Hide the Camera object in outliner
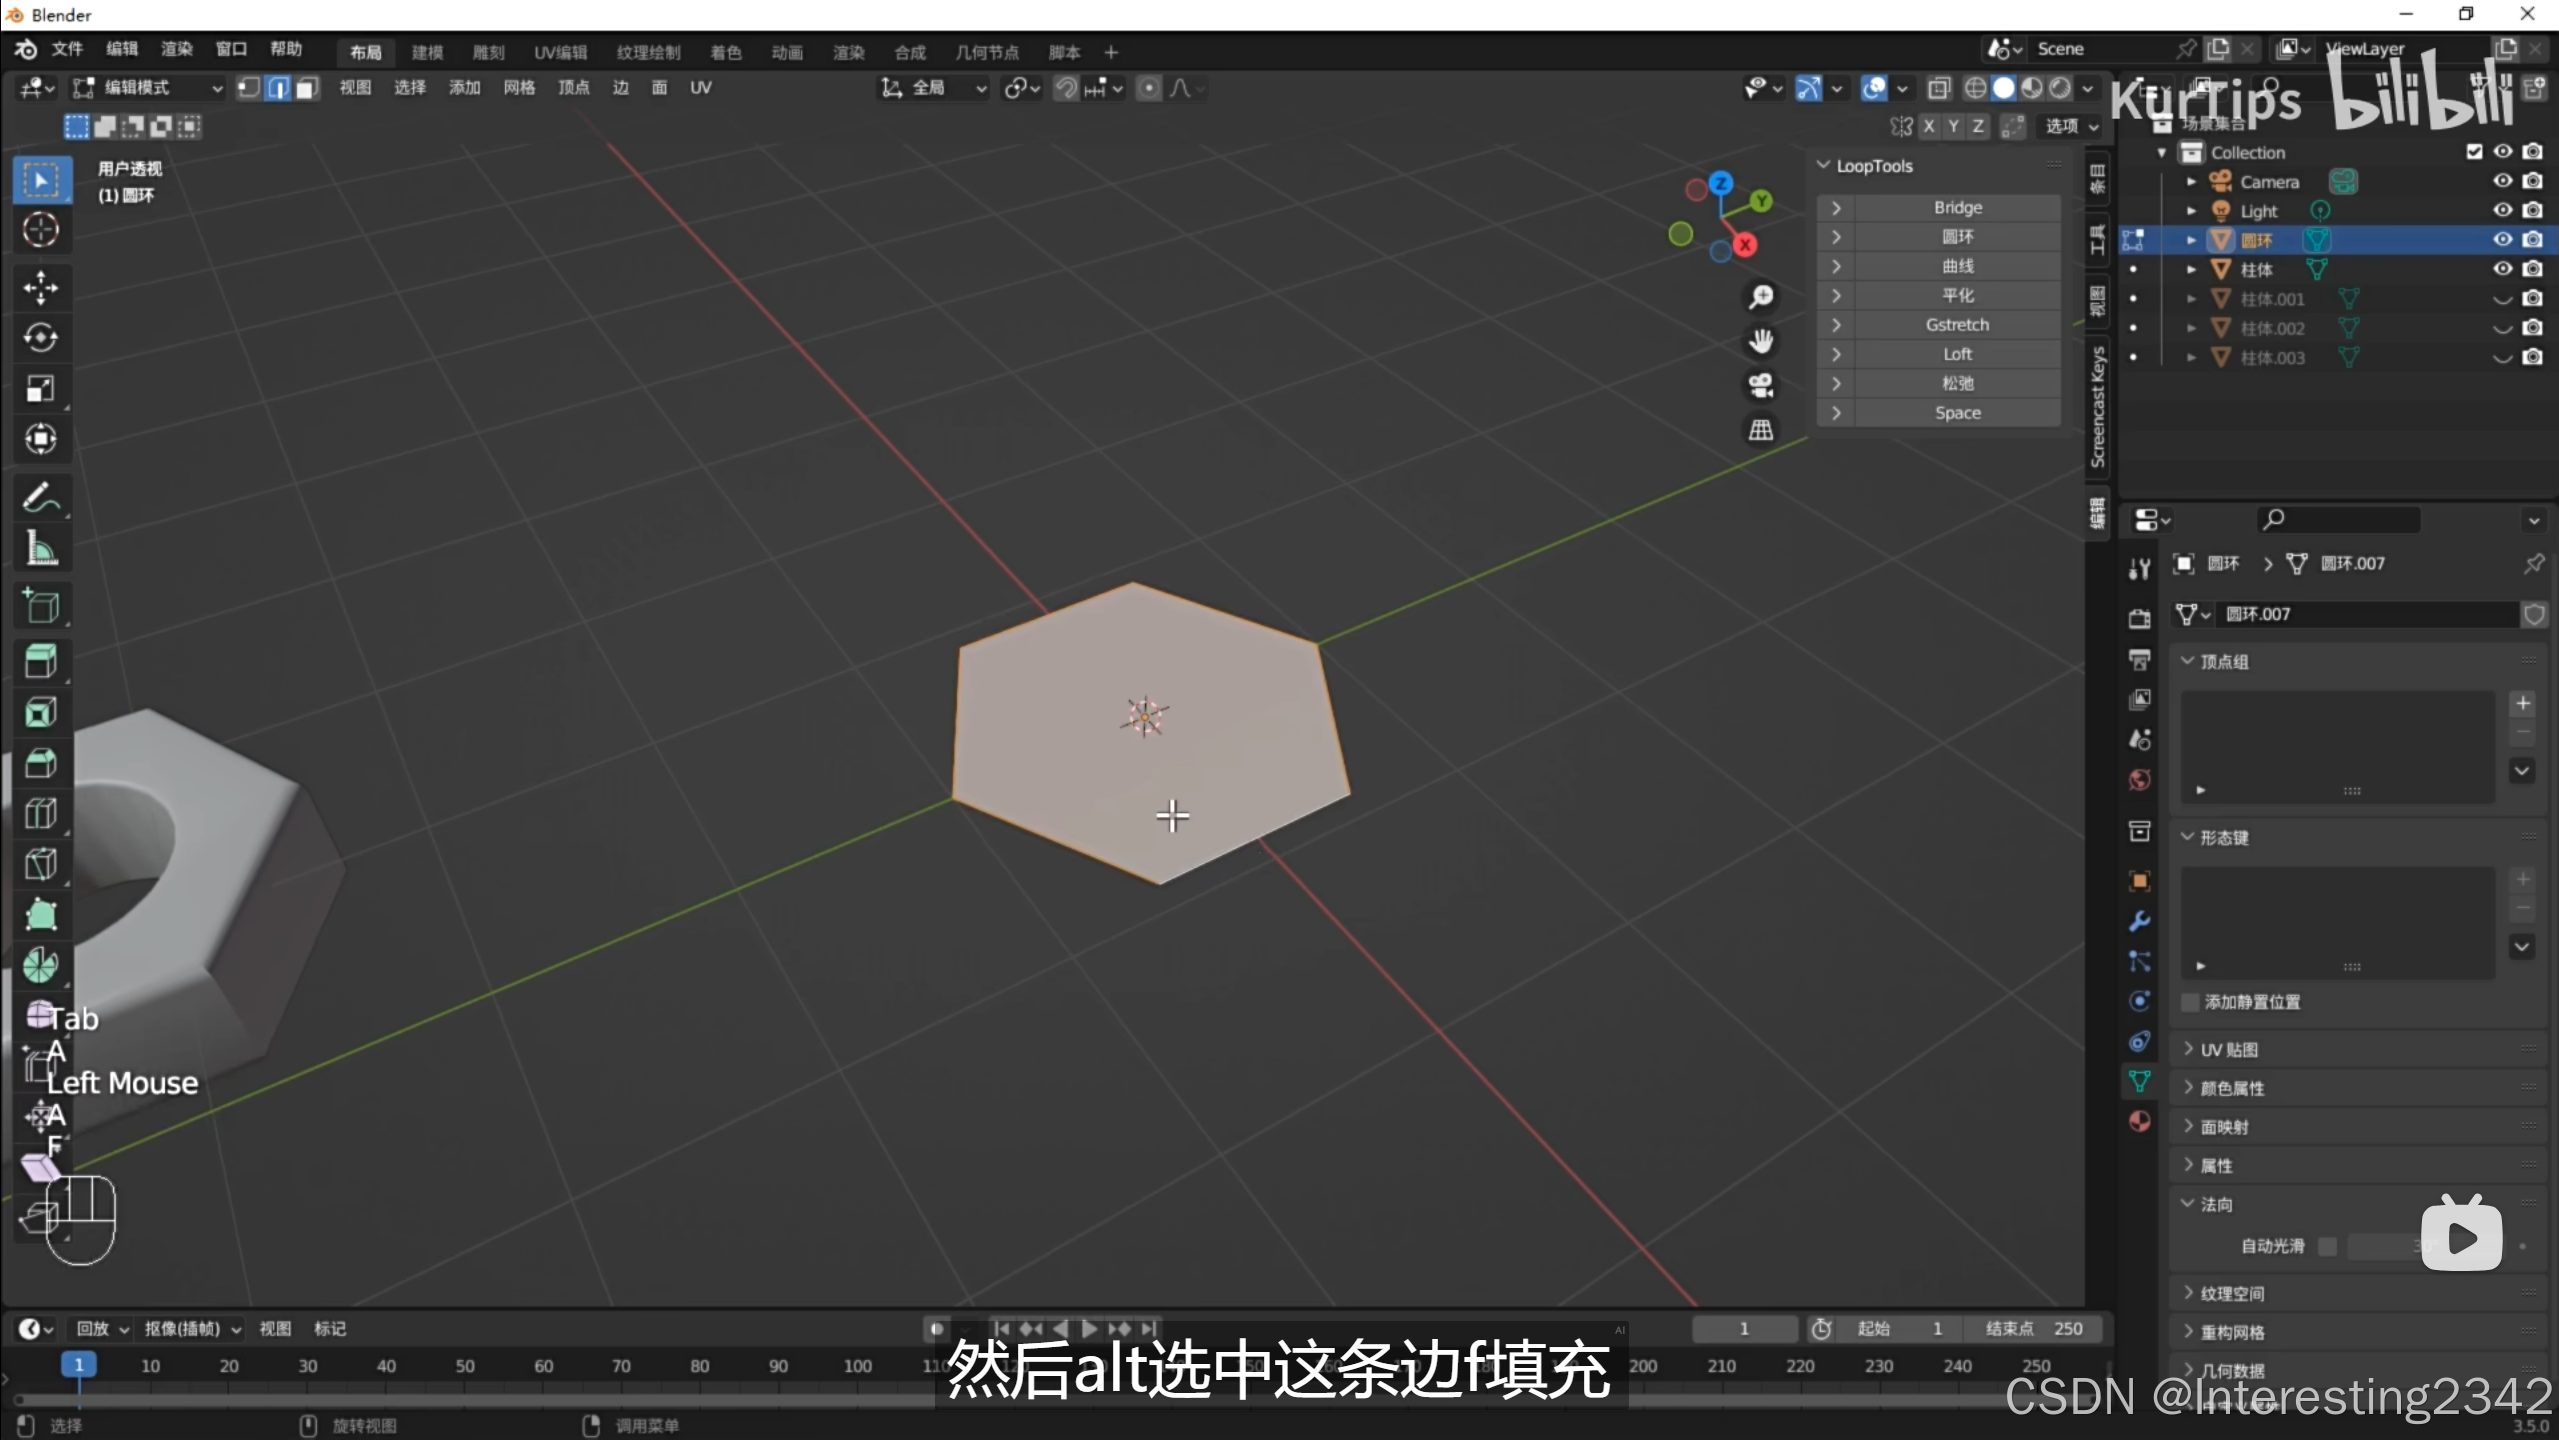This screenshot has width=2559, height=1440. (x=2502, y=181)
